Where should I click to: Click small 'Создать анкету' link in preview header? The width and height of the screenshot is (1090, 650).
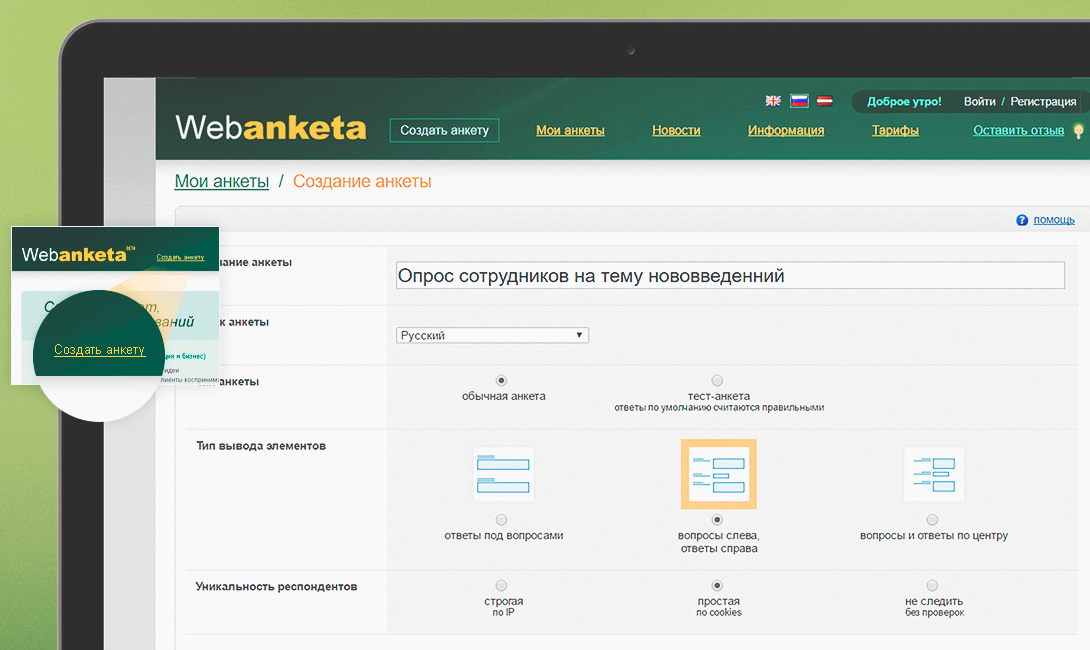coord(180,257)
